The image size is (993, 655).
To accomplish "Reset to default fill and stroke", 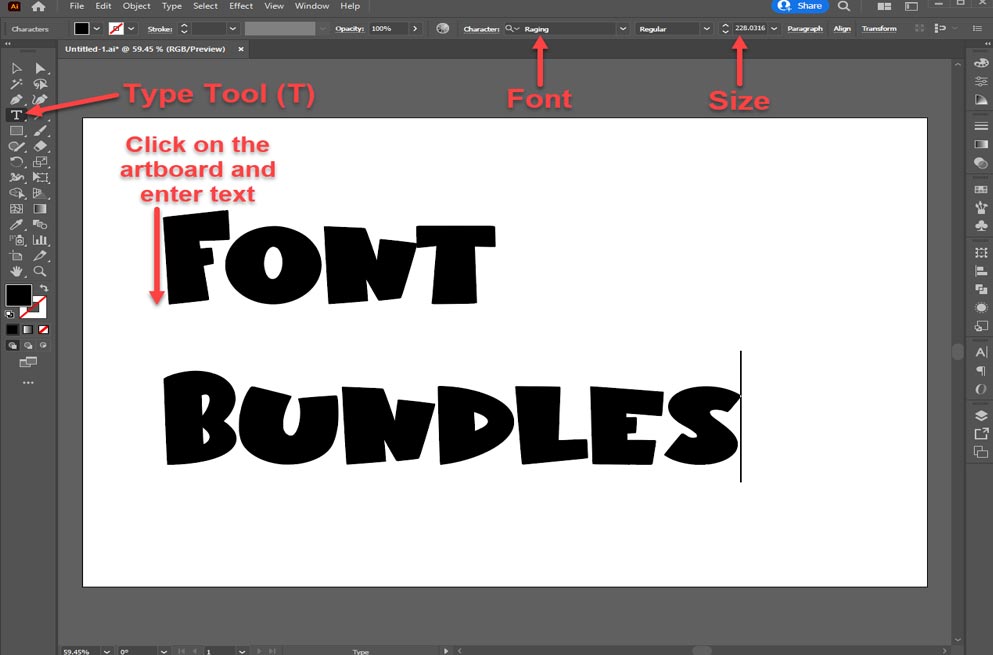I will coord(9,314).
